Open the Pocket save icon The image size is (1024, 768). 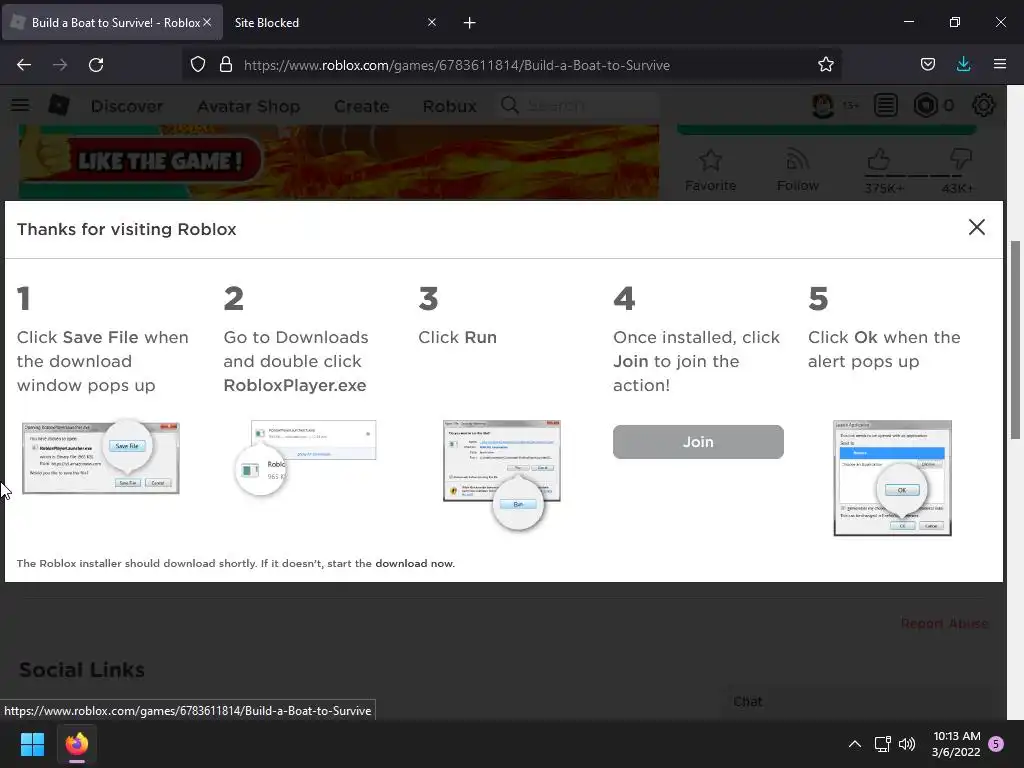(927, 65)
